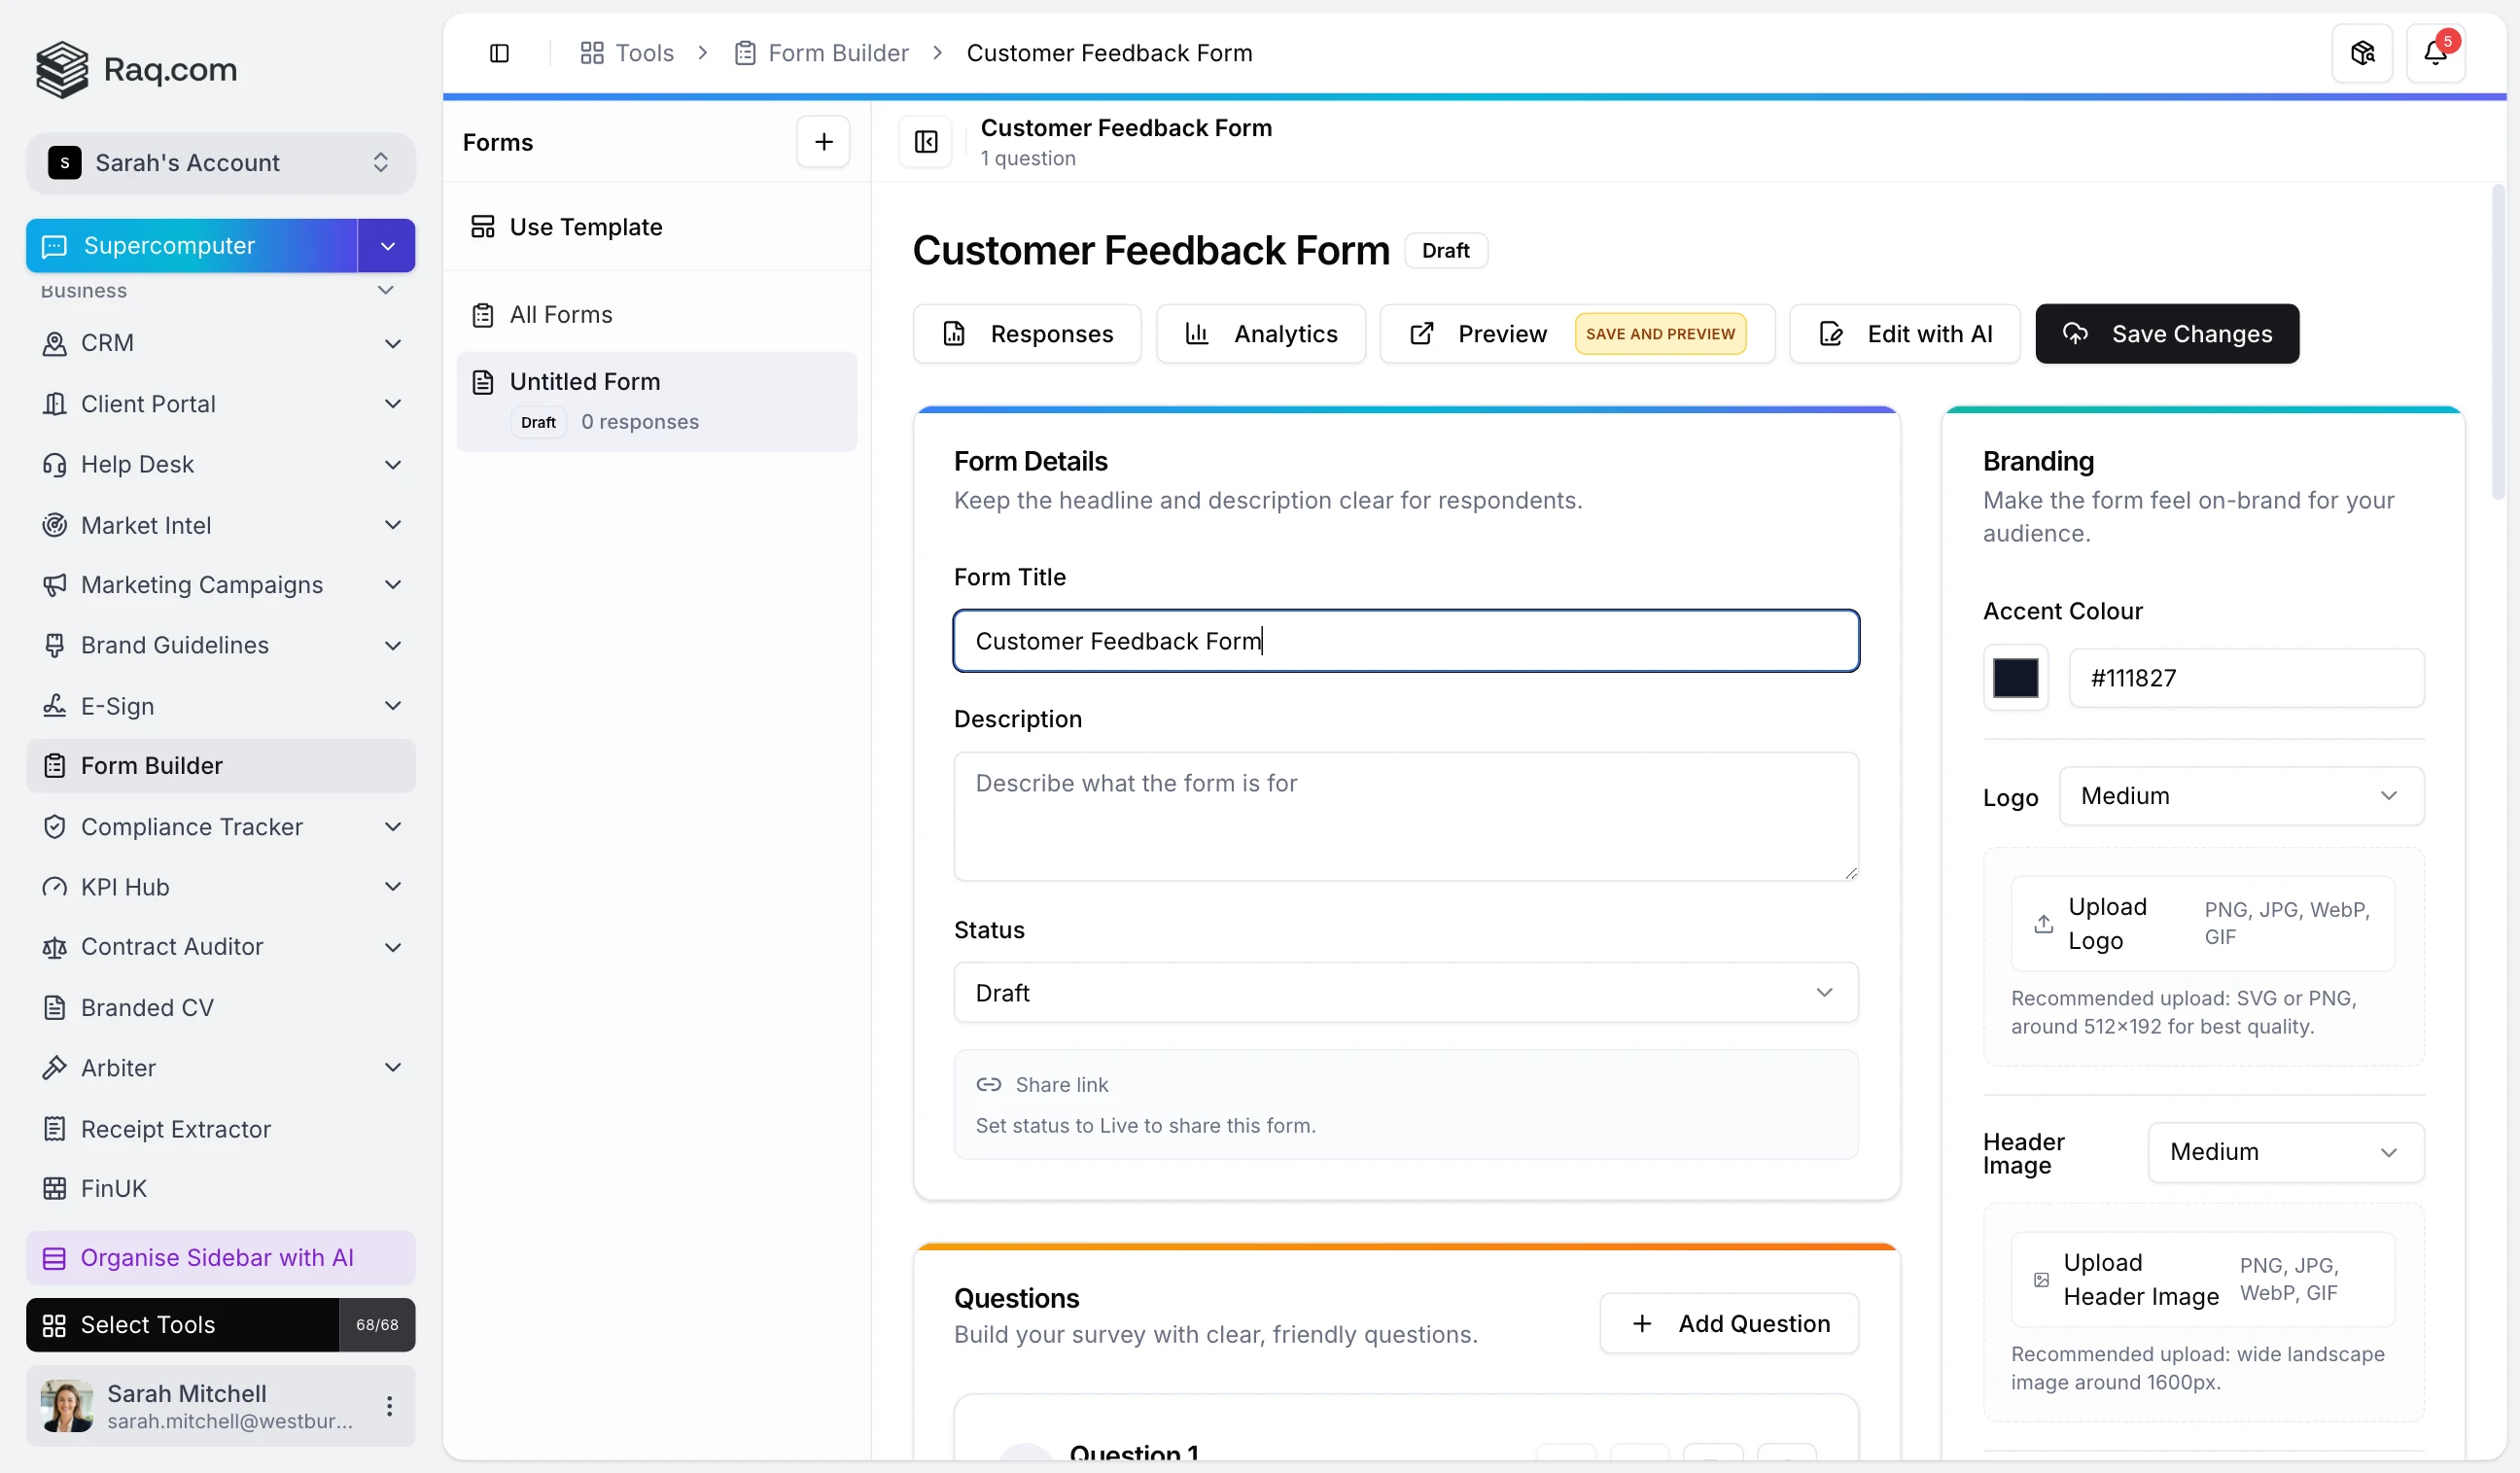Image resolution: width=2520 pixels, height=1473 pixels.
Task: Expand the Compliance Tracker chevron
Action: point(393,827)
